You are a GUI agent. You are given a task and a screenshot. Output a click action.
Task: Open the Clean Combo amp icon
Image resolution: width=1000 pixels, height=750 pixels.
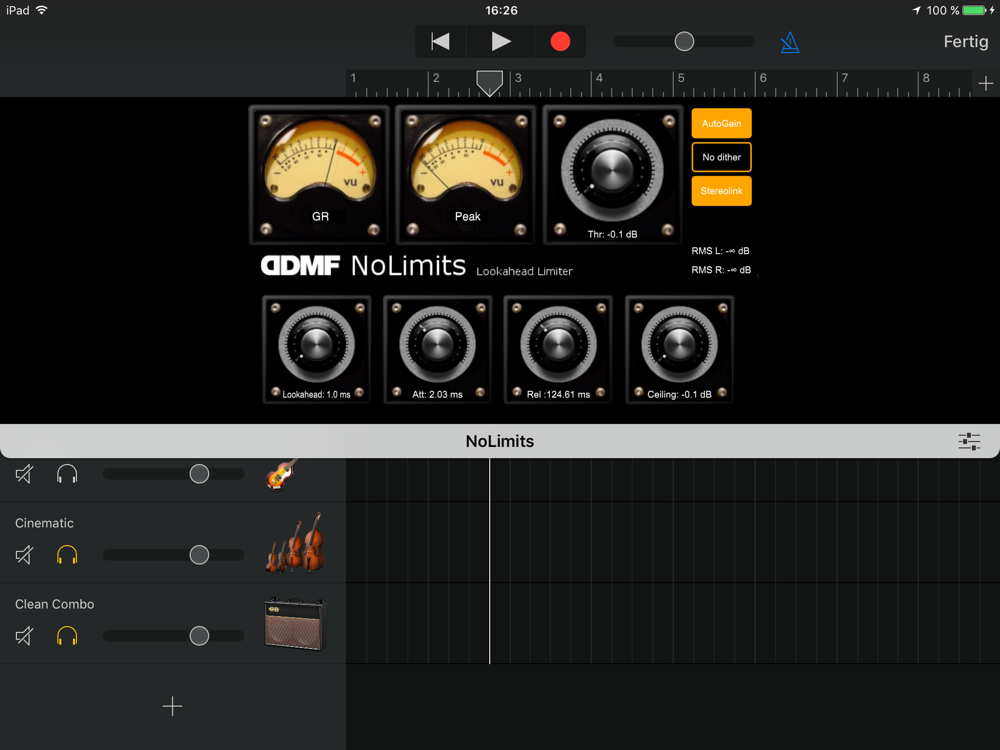tap(295, 623)
